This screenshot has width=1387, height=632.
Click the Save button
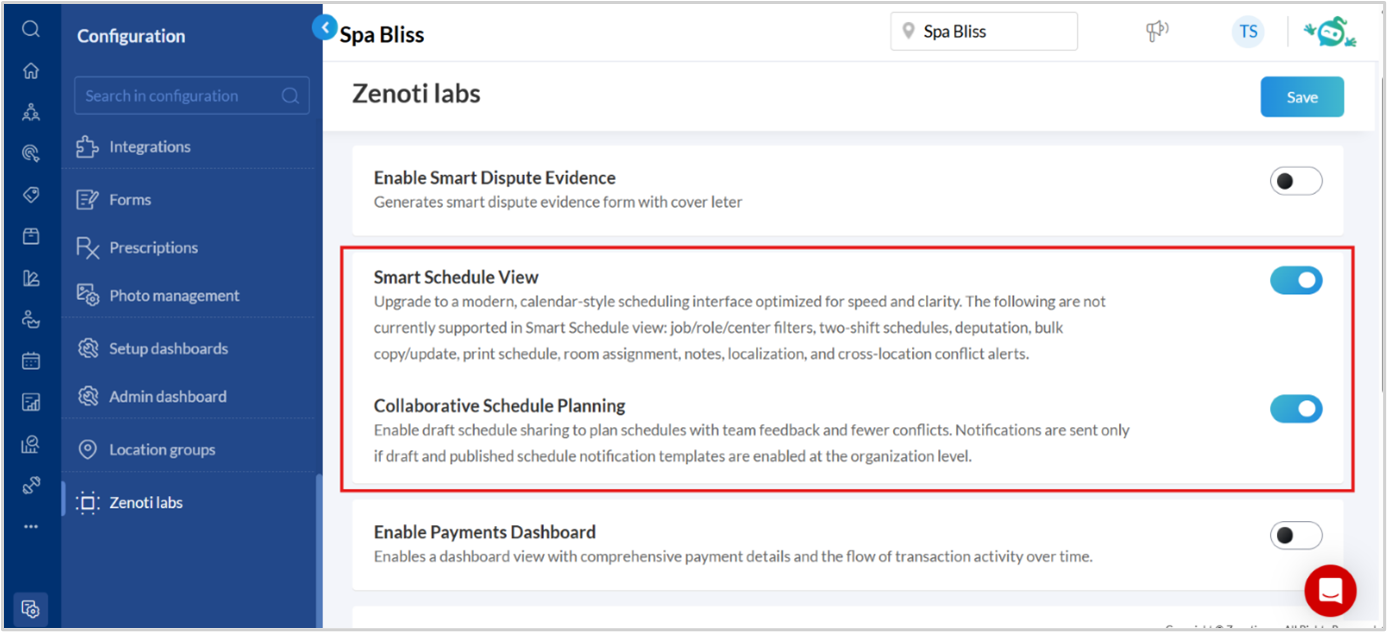(1302, 97)
